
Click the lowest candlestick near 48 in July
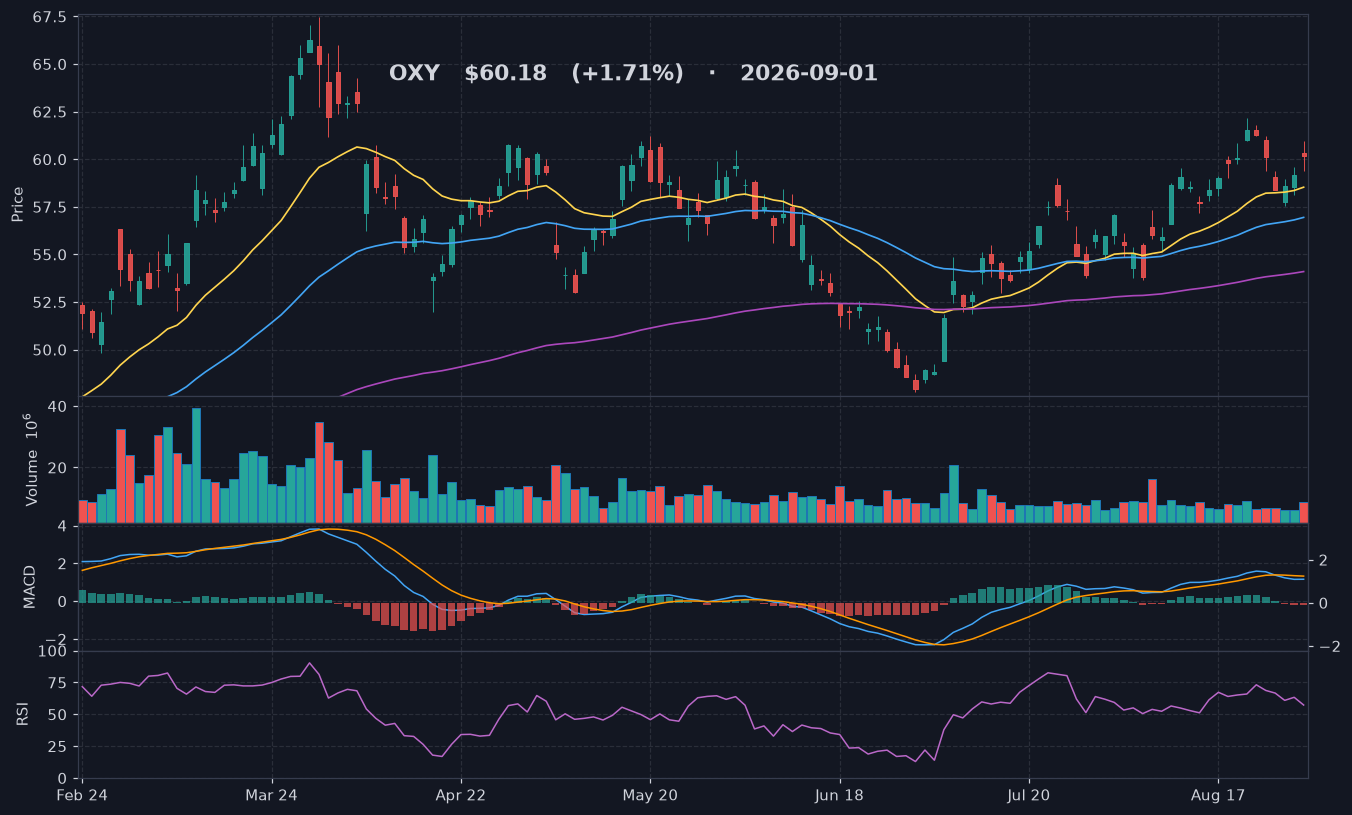(915, 385)
